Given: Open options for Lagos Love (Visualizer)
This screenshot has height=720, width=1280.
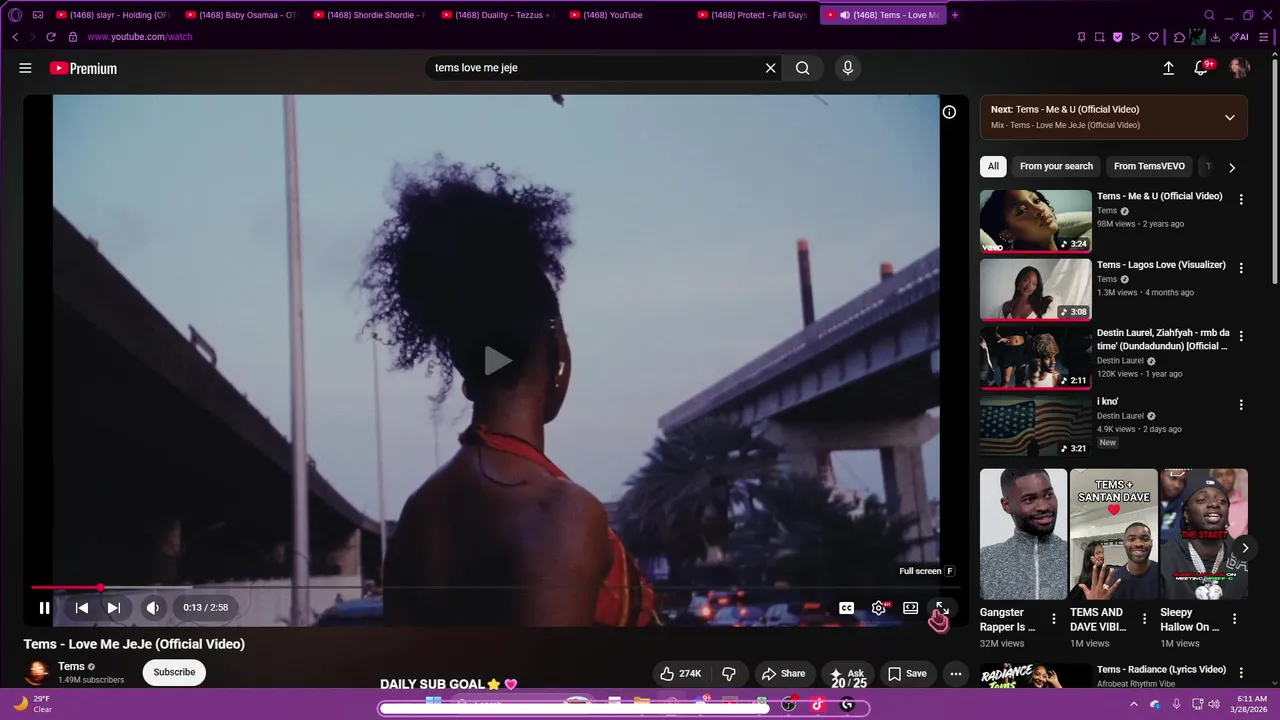Looking at the screenshot, I should (x=1241, y=268).
